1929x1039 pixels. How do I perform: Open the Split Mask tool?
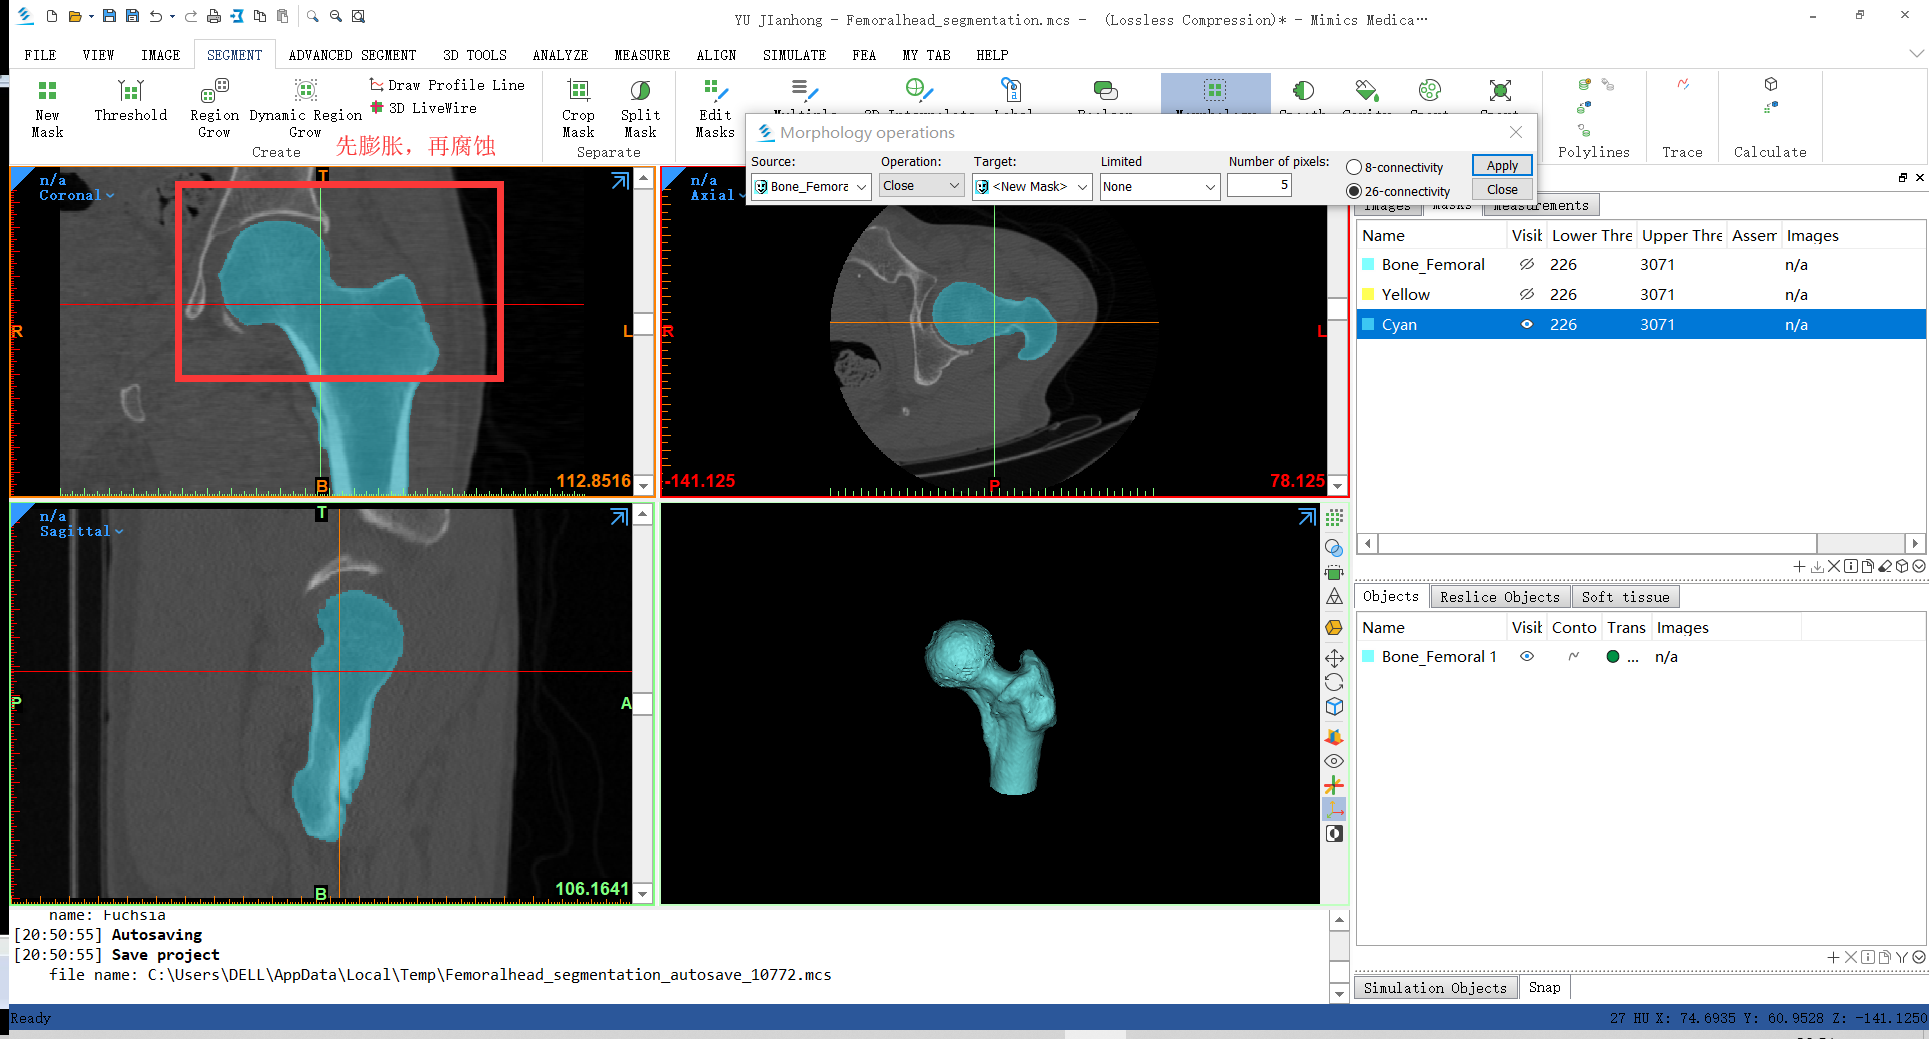click(x=640, y=109)
